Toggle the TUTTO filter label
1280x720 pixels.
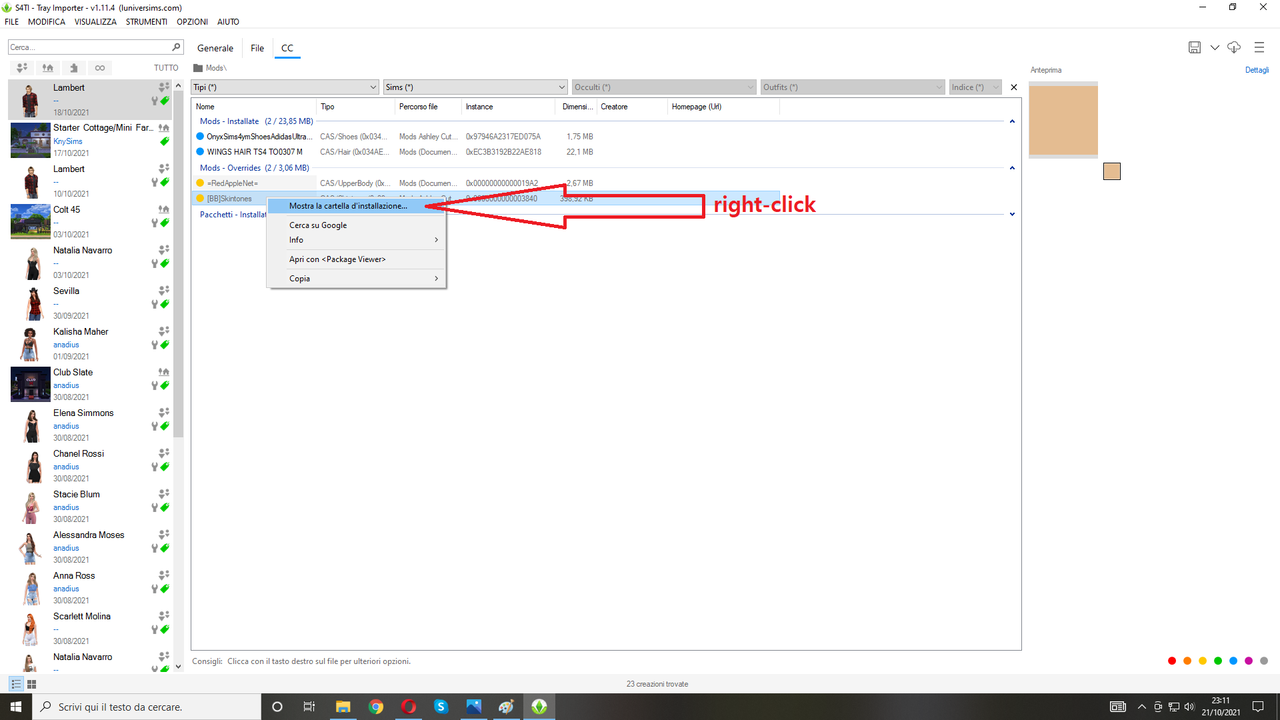(165, 67)
